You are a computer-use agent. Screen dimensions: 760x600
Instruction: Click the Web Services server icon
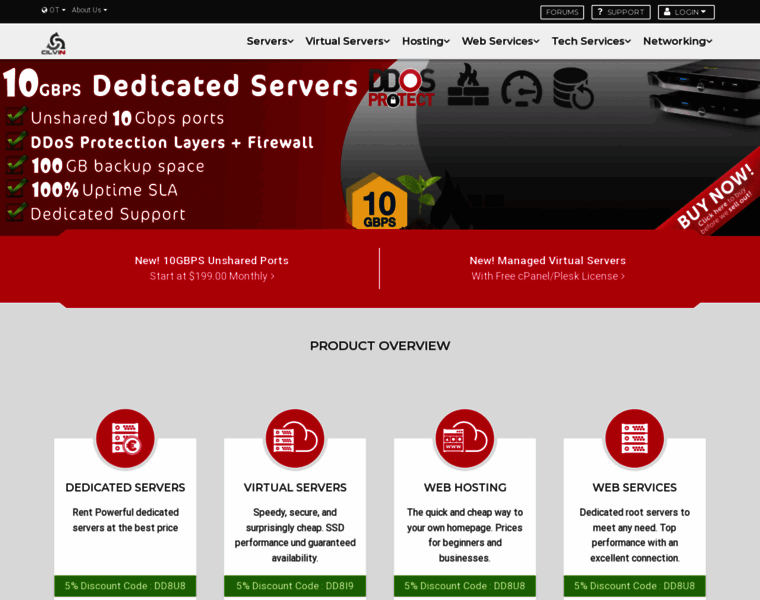(x=634, y=439)
